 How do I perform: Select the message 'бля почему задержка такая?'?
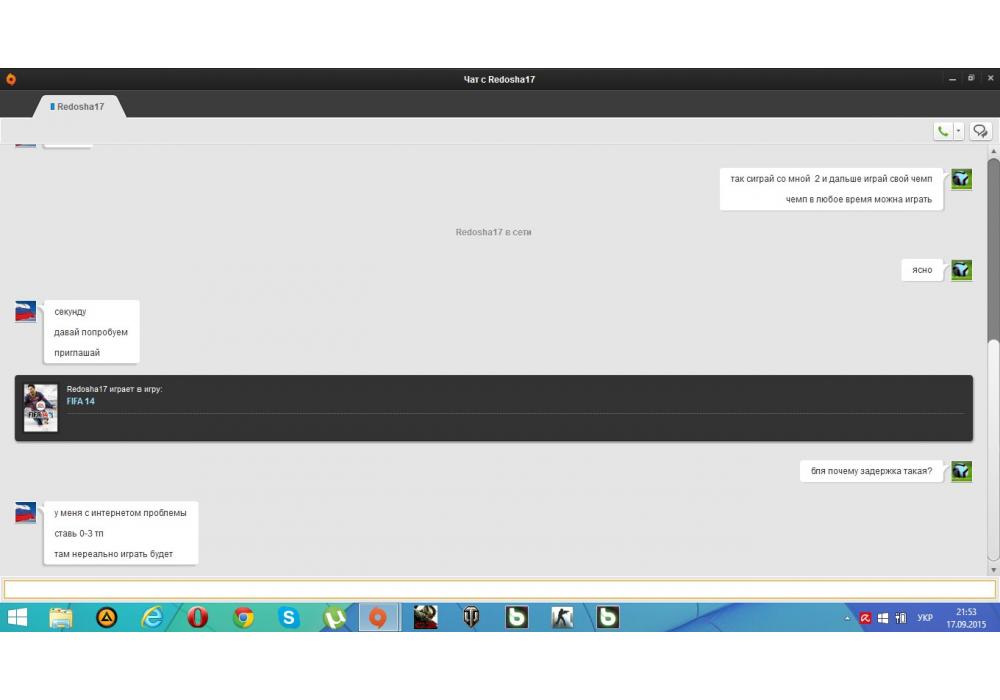(871, 471)
